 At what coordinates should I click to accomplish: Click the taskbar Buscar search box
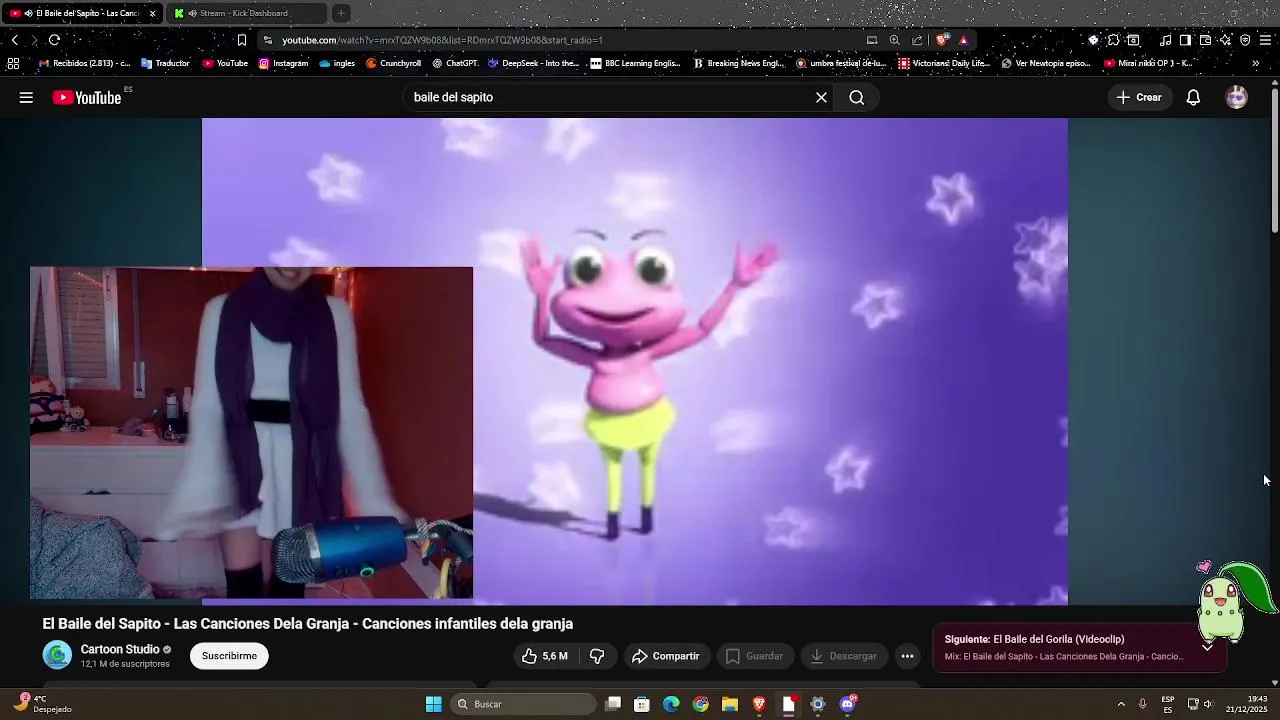tap(525, 704)
